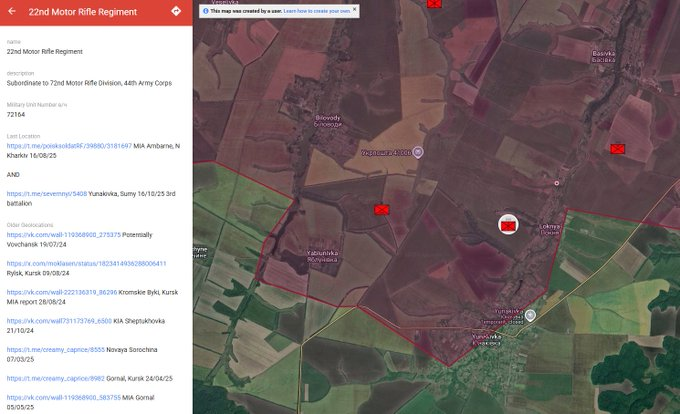Open the poisksoldatRF Telegram link

(69, 146)
